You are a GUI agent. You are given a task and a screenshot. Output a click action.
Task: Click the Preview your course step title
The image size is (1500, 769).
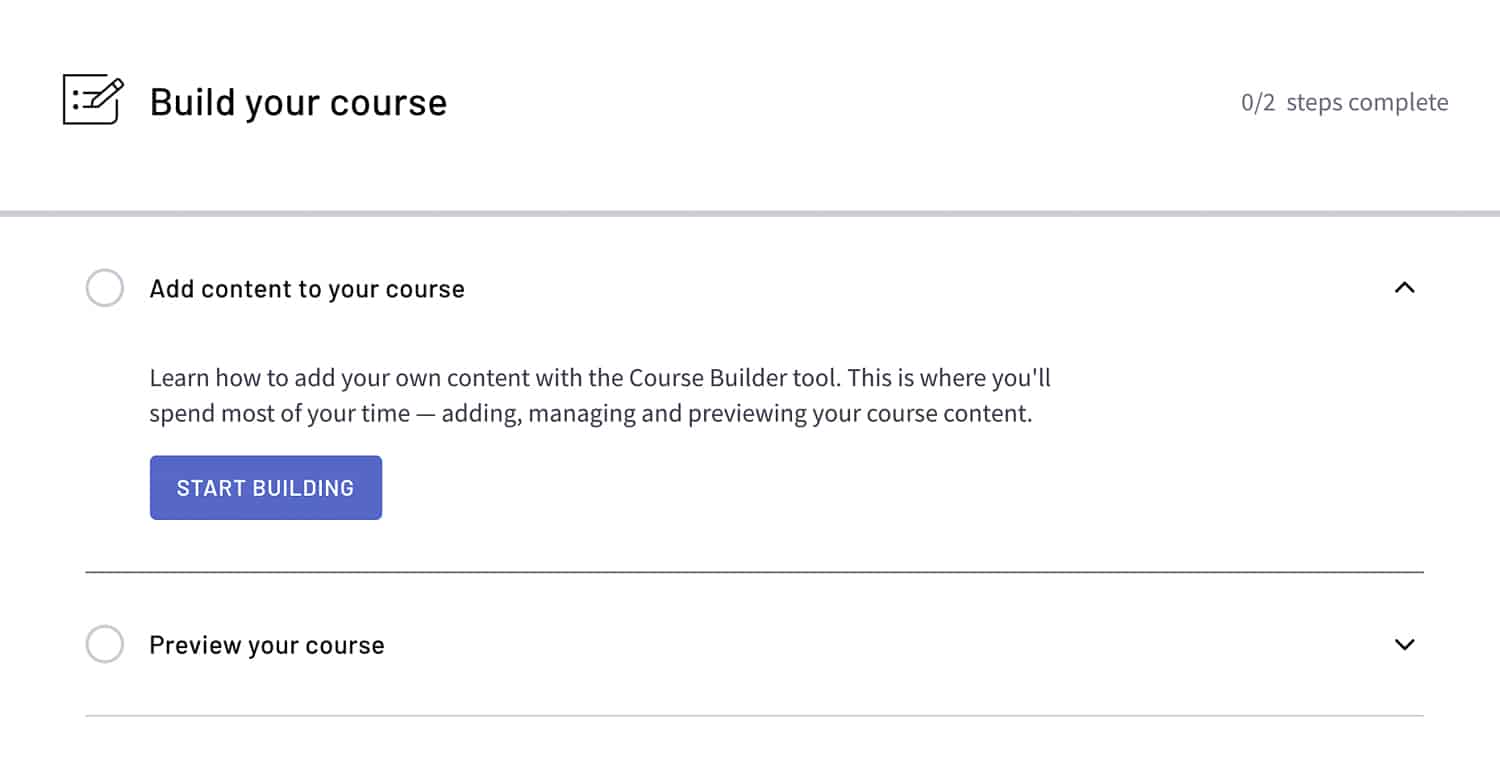coord(266,644)
